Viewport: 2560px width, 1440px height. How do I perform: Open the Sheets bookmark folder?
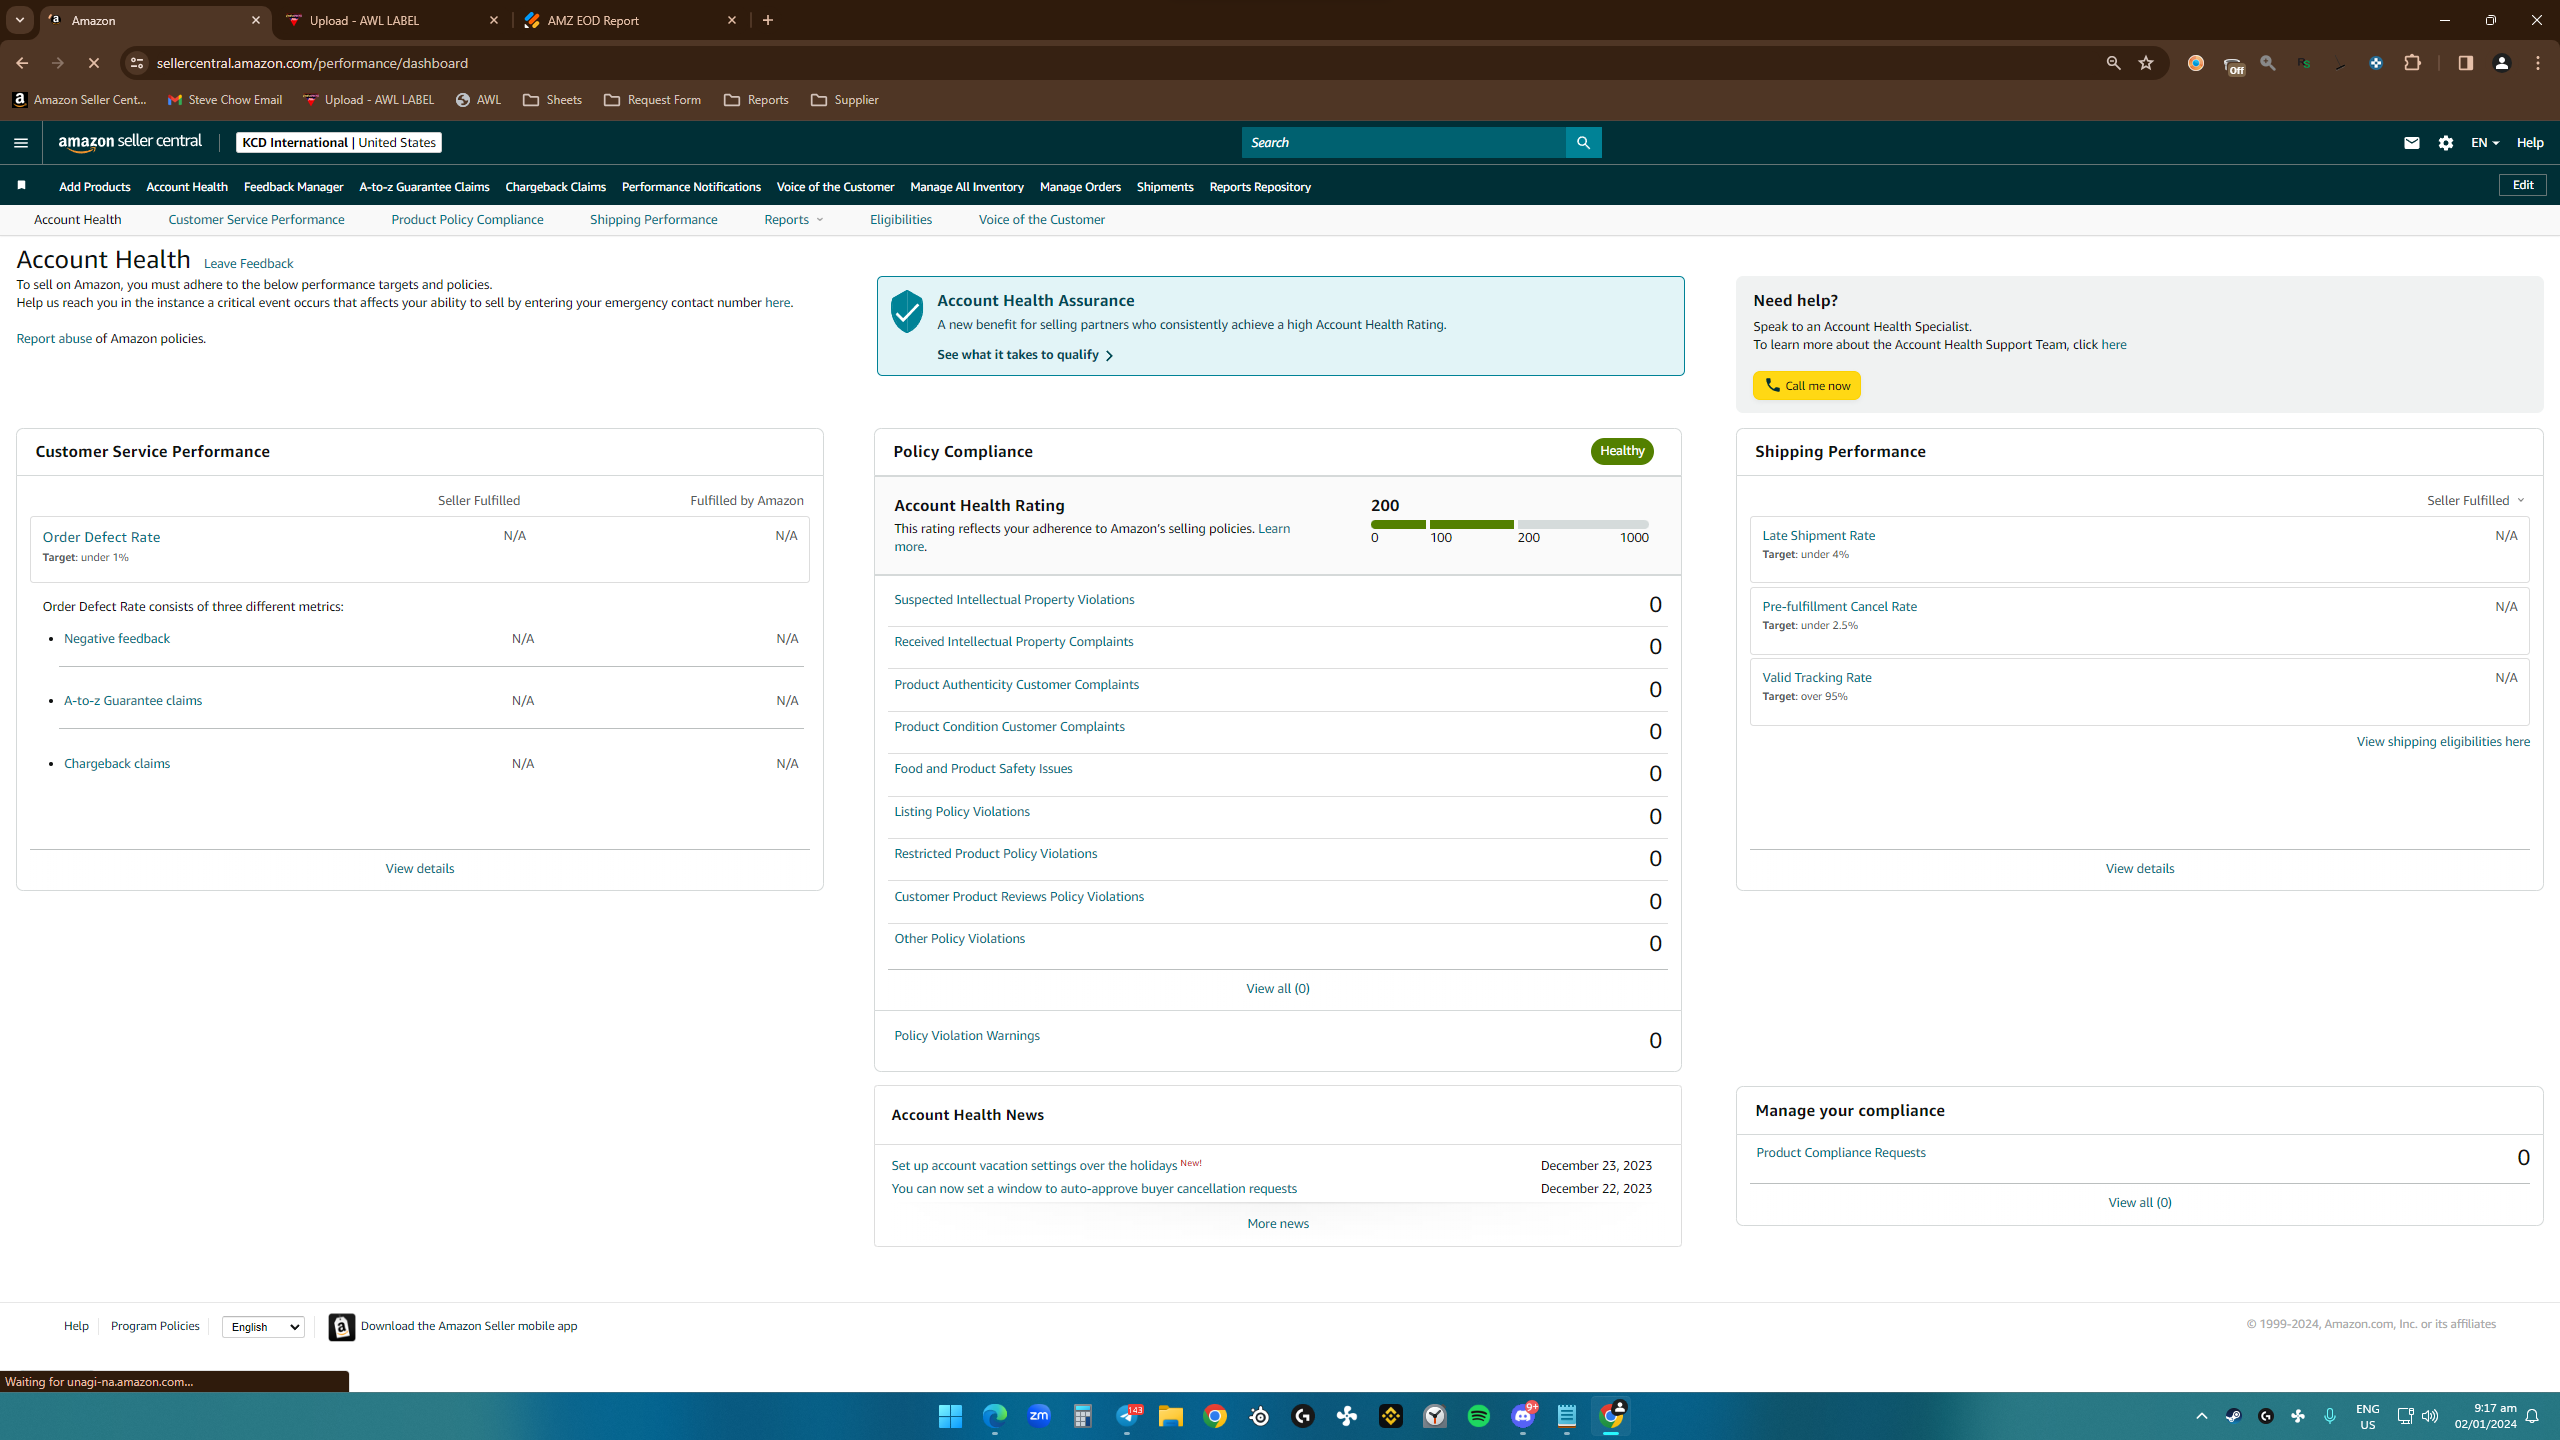[x=552, y=100]
